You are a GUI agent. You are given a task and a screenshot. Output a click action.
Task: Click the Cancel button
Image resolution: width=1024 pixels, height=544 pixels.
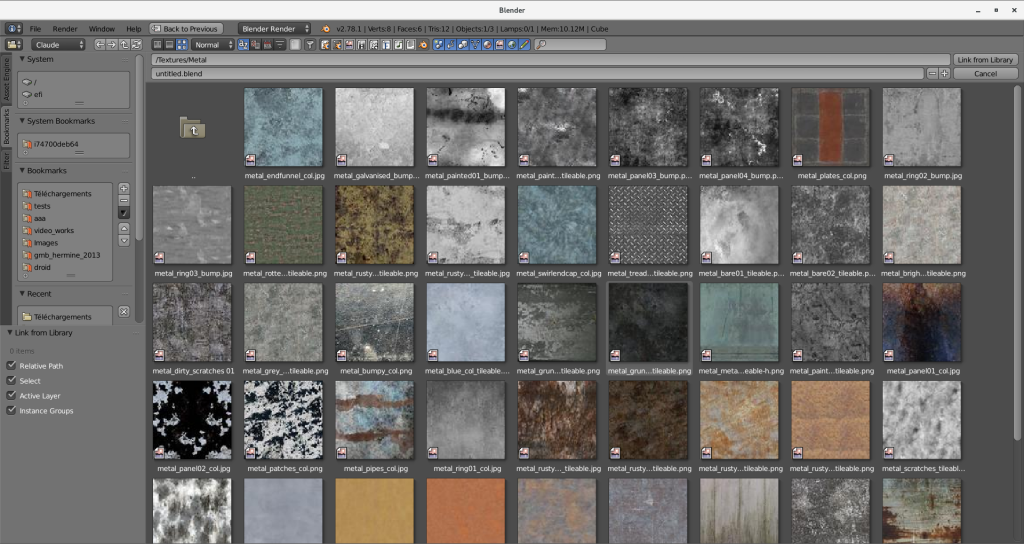(985, 74)
